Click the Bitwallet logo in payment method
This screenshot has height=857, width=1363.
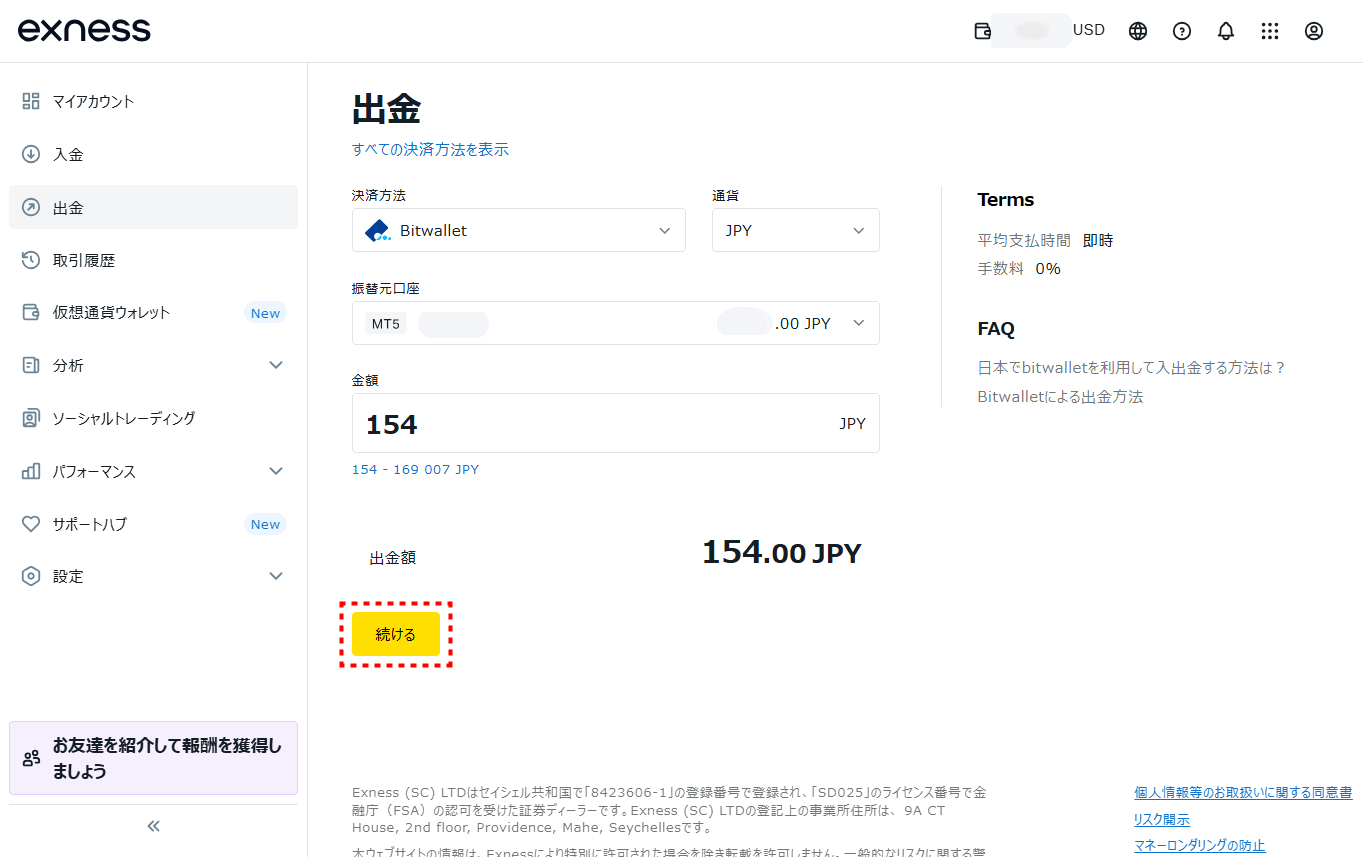[x=378, y=230]
